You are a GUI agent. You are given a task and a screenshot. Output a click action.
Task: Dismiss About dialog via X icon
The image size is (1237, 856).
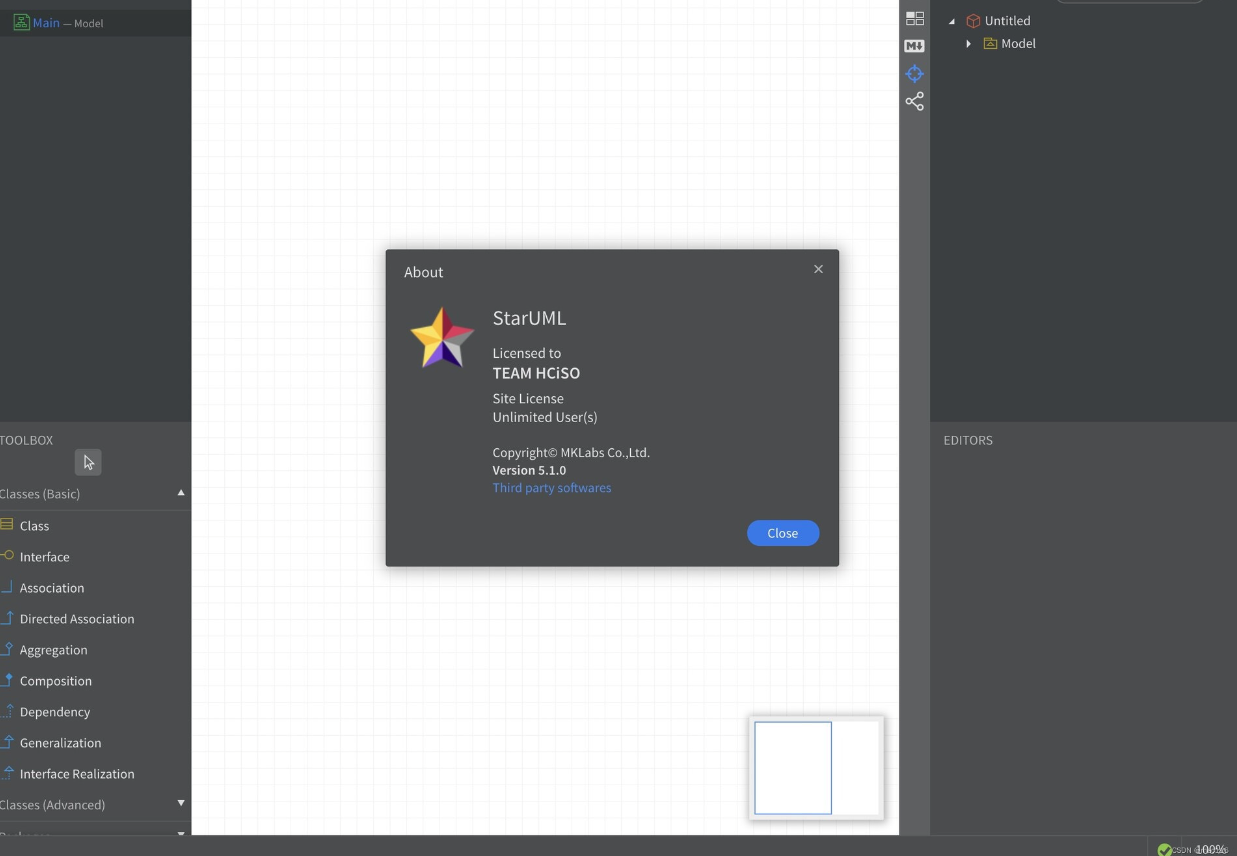pyautogui.click(x=818, y=269)
